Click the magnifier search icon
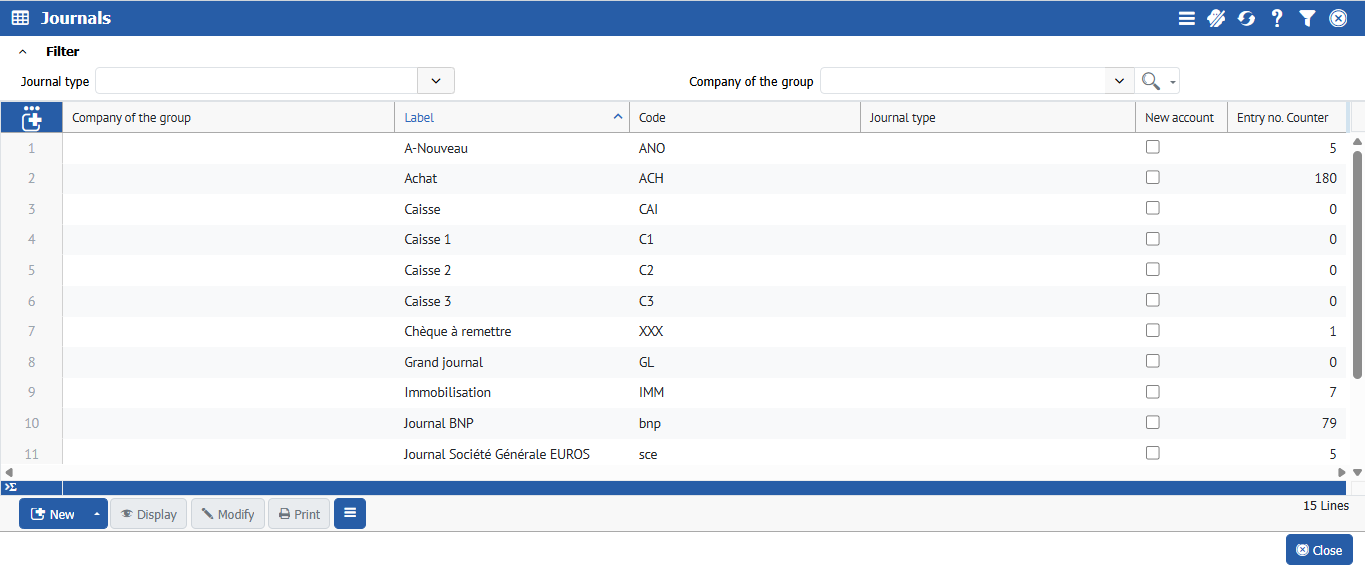 click(1151, 81)
